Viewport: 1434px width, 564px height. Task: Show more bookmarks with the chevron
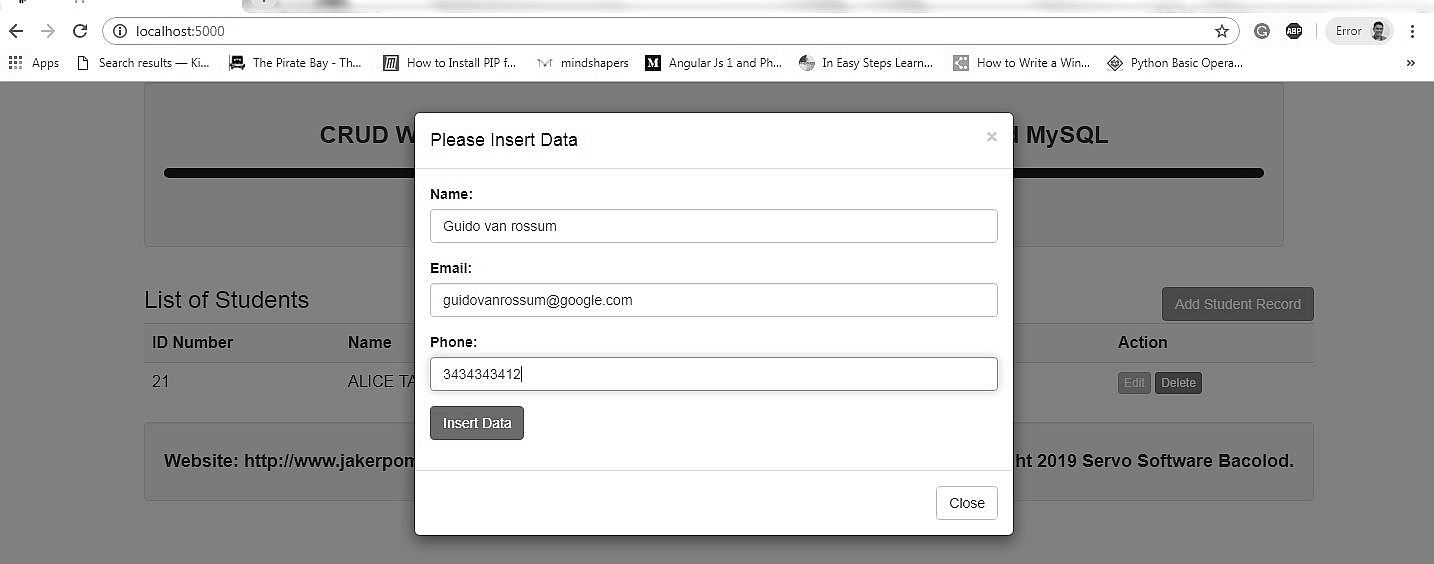click(x=1411, y=63)
